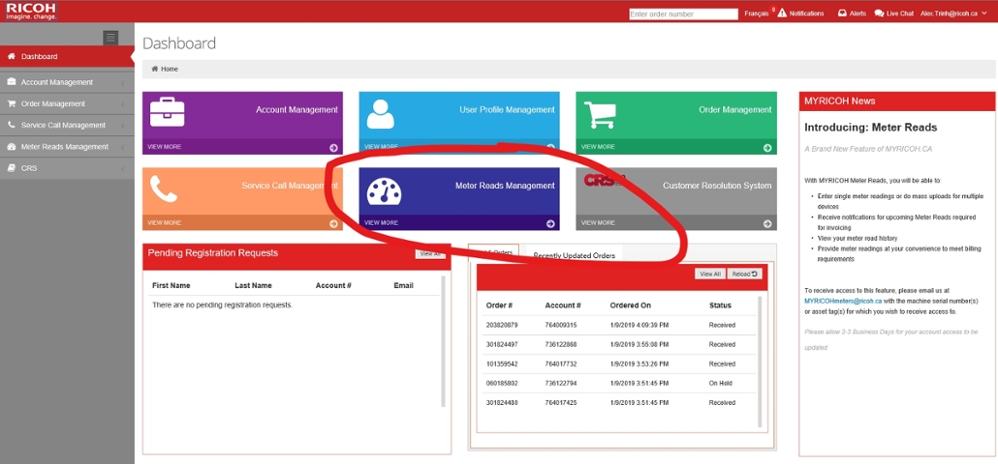Click the CRS book icon in sidebar
The image size is (998, 464).
pos(11,169)
